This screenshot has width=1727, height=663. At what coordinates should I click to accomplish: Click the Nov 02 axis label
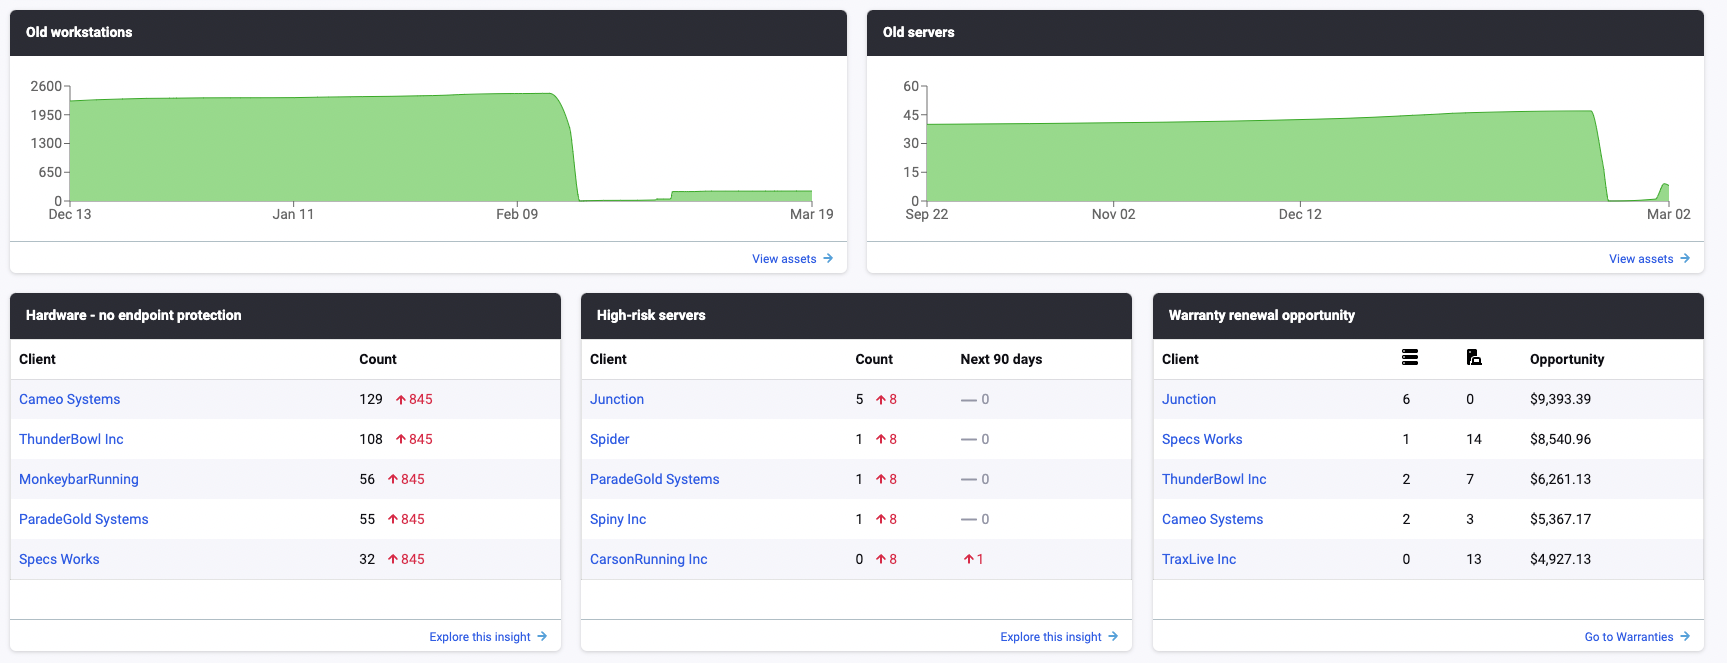(x=1113, y=214)
